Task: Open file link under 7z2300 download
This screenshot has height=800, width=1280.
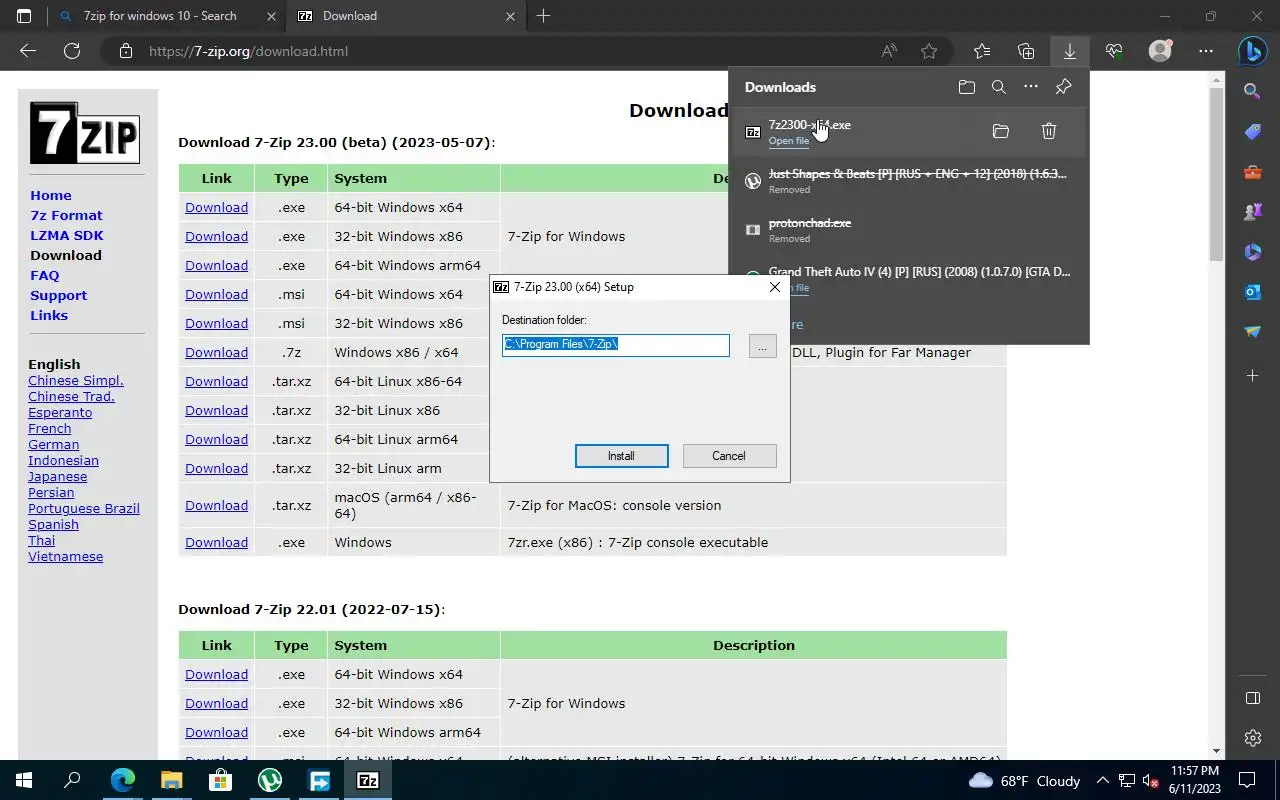Action: pos(789,141)
